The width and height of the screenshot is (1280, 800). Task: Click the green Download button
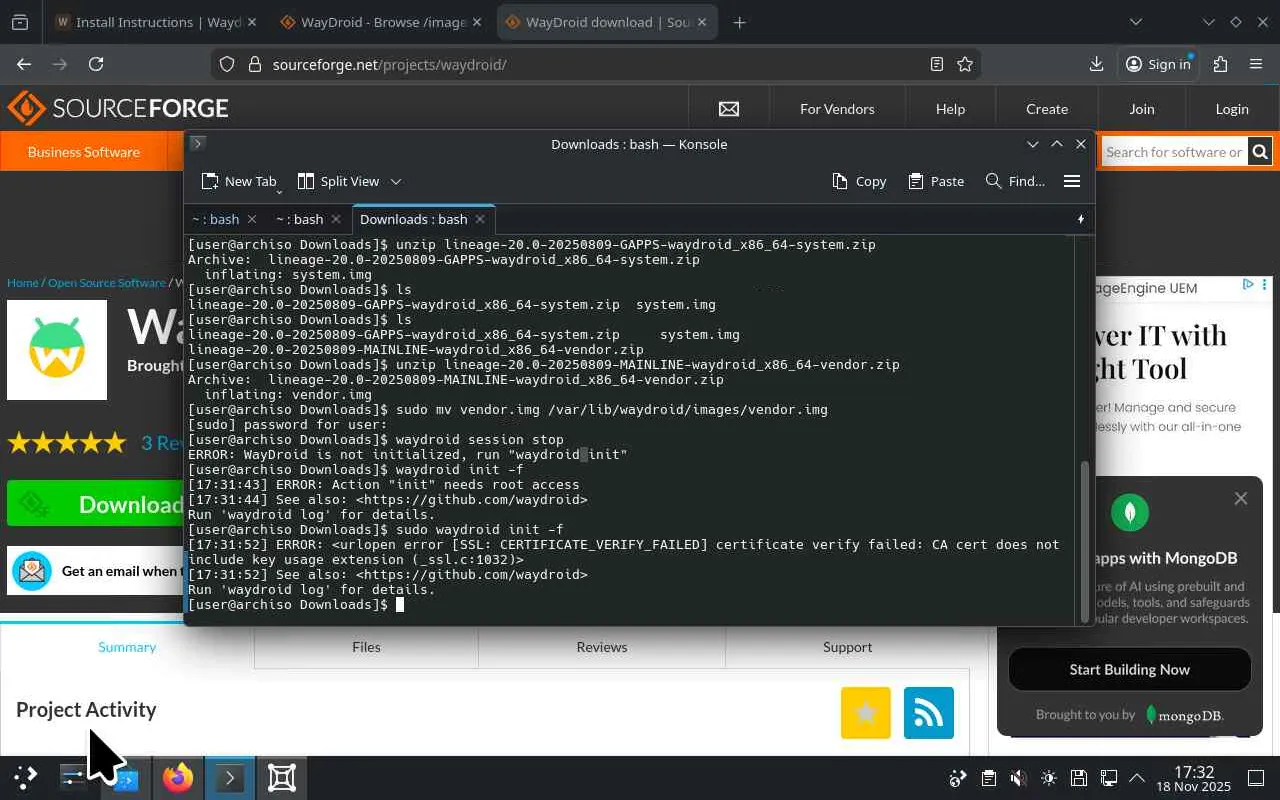click(96, 504)
